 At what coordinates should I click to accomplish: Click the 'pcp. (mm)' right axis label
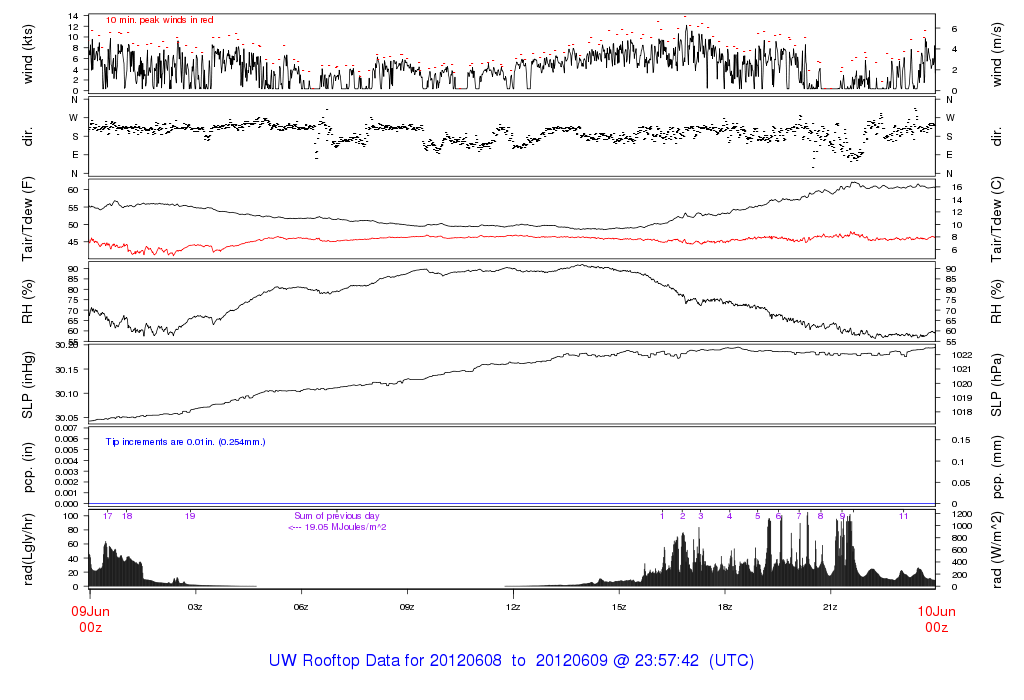(997, 465)
